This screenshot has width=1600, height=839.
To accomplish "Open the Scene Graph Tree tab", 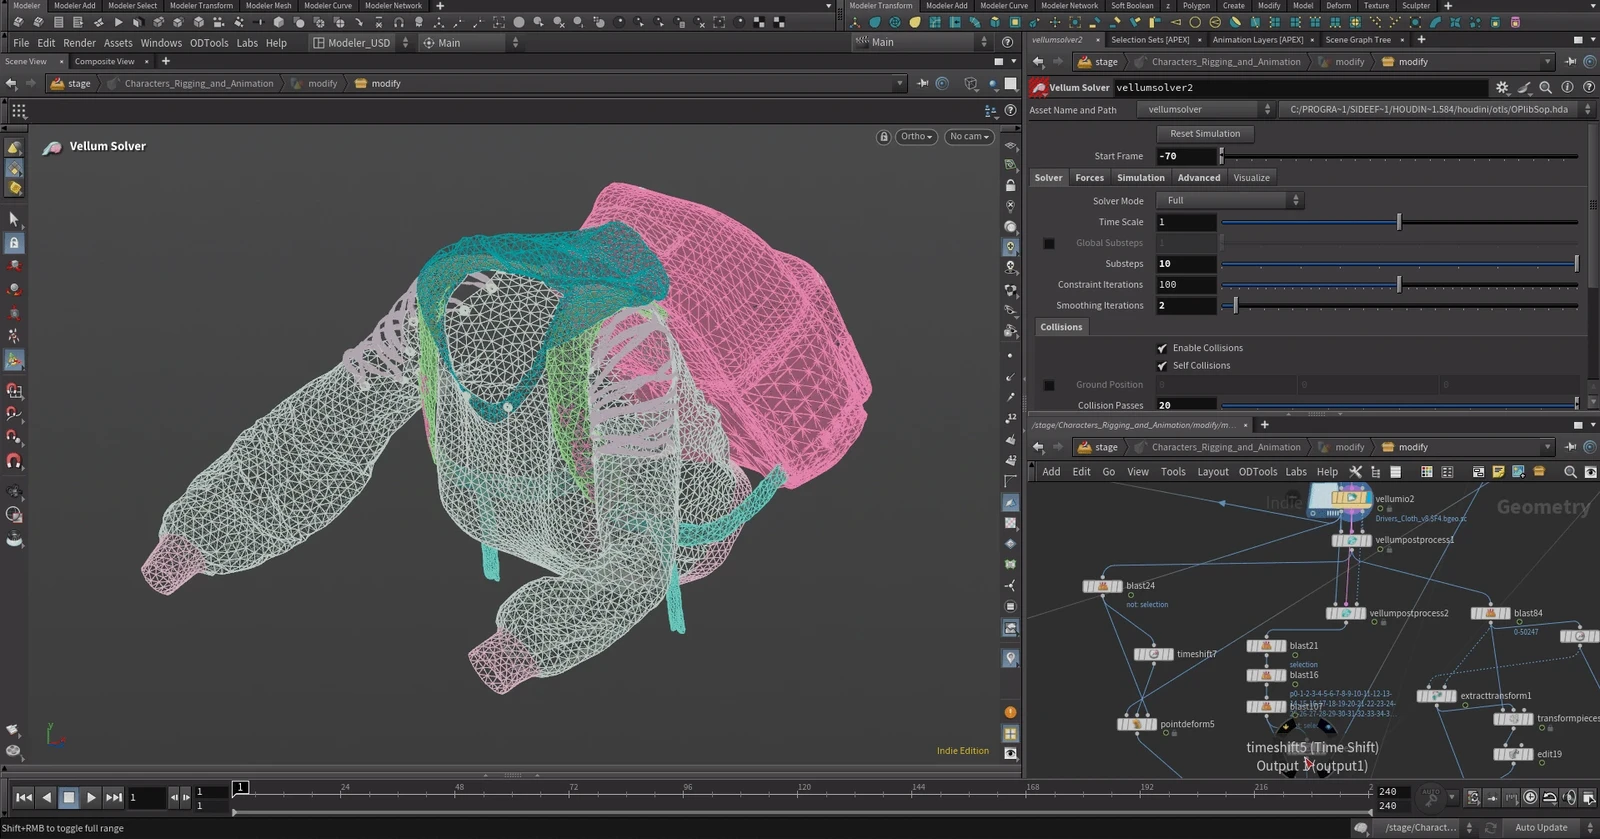I will [1358, 40].
